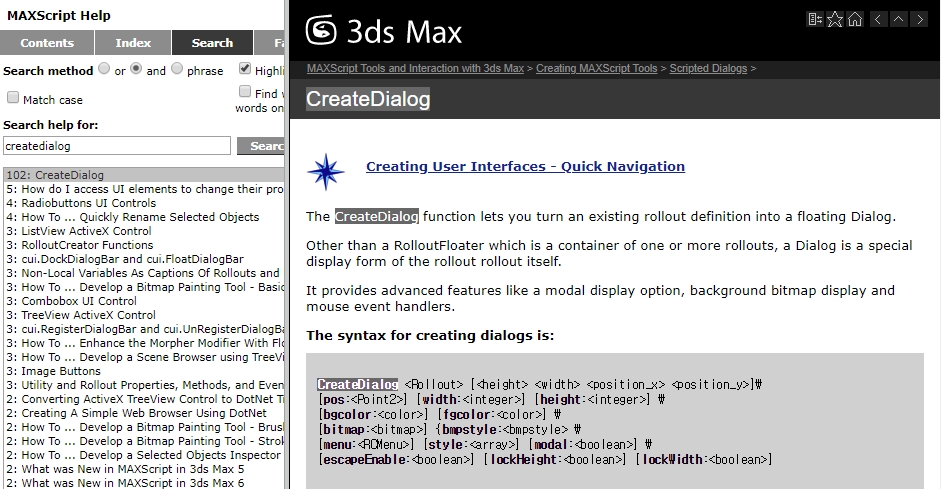This screenshot has width=941, height=489.
Task: Click the MAXScript Help title
Action: click(x=59, y=16)
